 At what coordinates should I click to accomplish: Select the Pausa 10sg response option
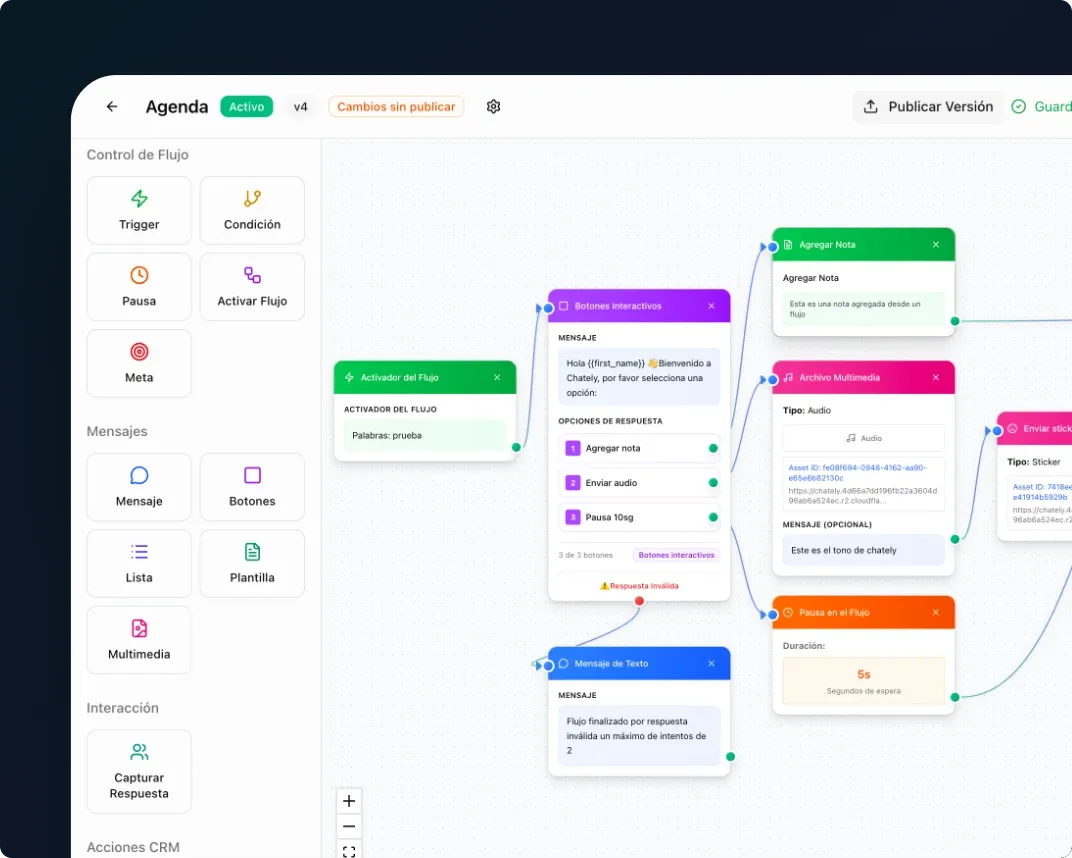pyautogui.click(x=639, y=518)
